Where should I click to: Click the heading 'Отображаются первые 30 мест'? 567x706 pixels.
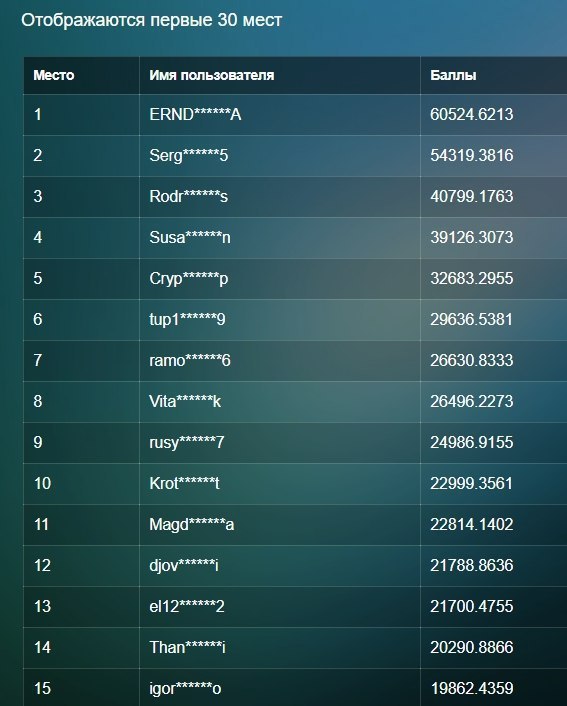point(152,20)
